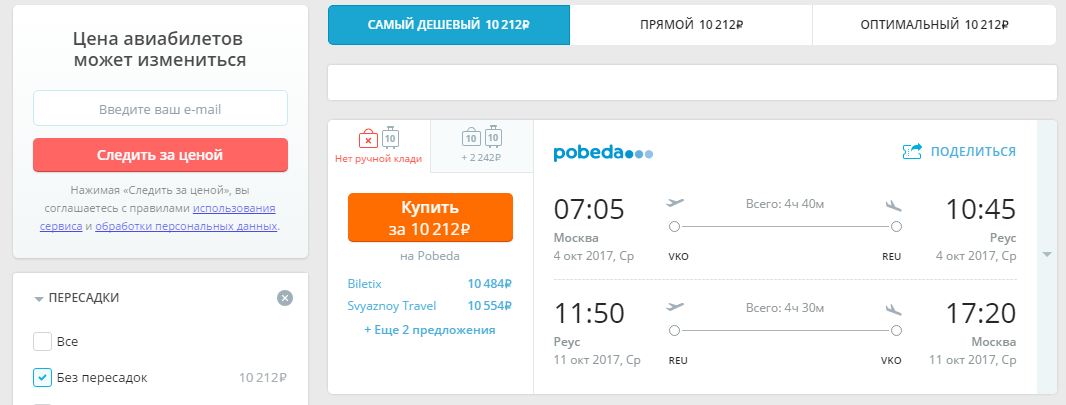Buy the ticket for 10 212₽
Image resolution: width=1066 pixels, height=405 pixels.
(x=430, y=217)
